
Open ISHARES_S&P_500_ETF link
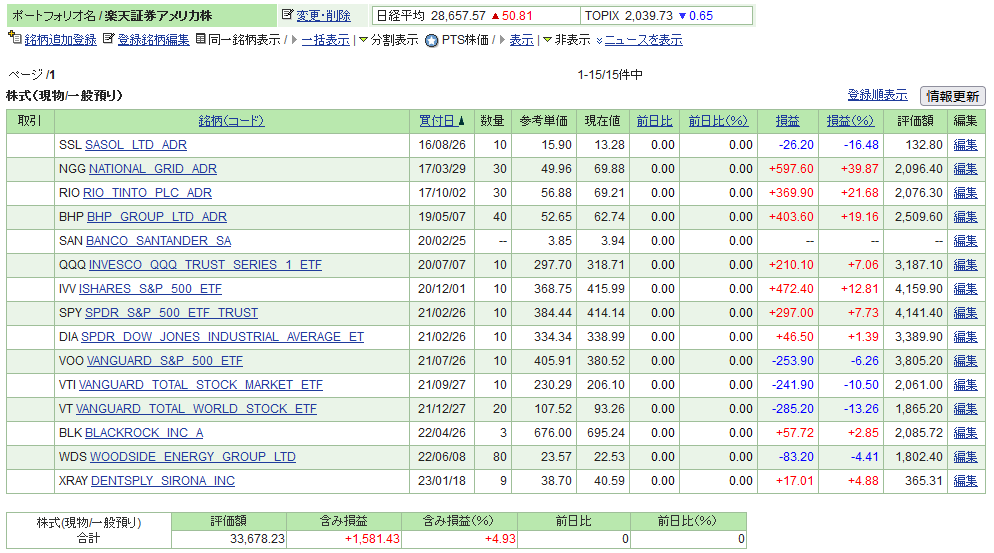click(150, 289)
